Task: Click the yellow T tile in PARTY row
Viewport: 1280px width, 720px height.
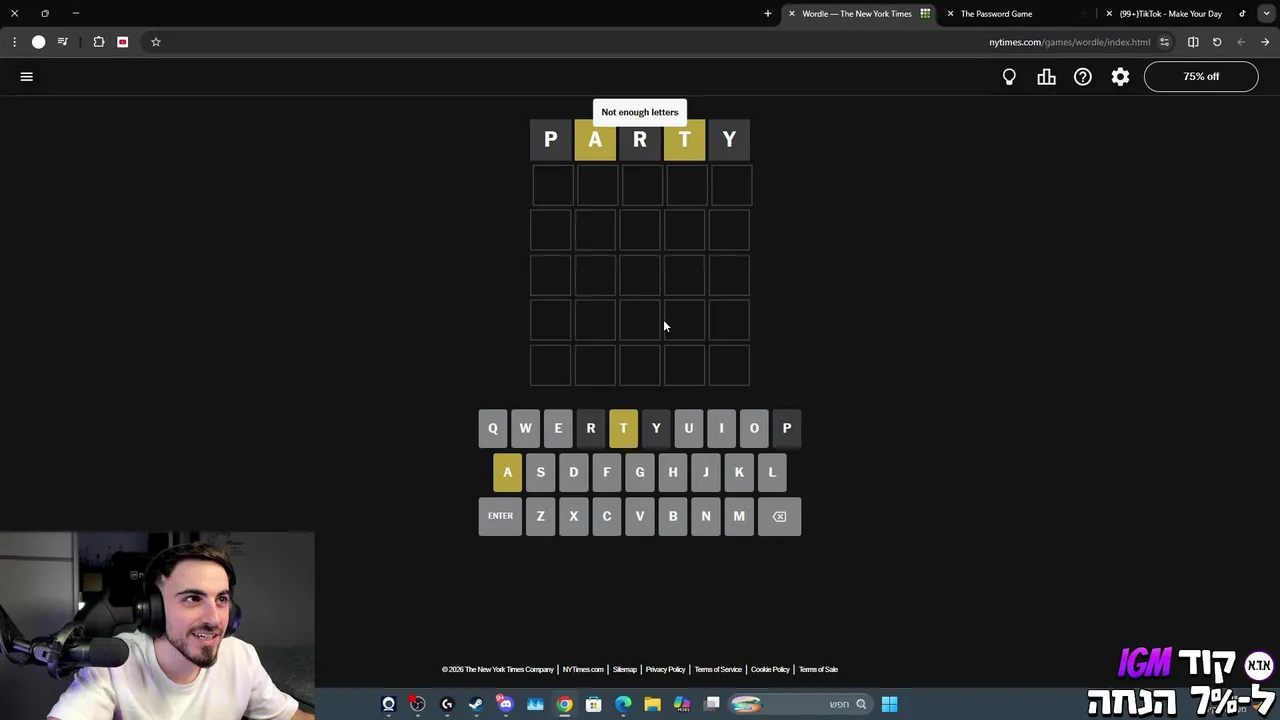Action: coord(684,140)
